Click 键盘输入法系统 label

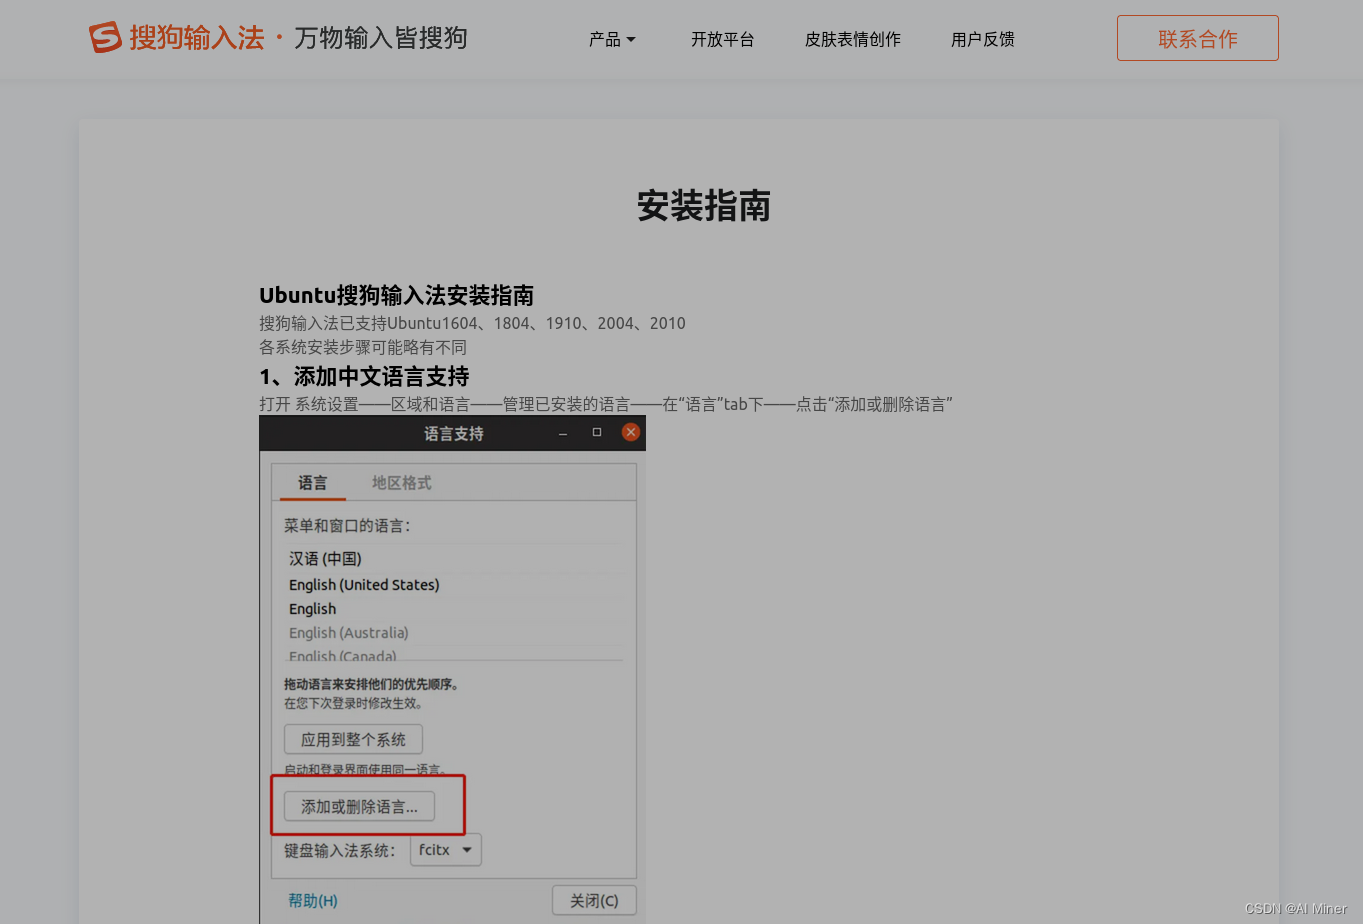pyautogui.click(x=339, y=851)
